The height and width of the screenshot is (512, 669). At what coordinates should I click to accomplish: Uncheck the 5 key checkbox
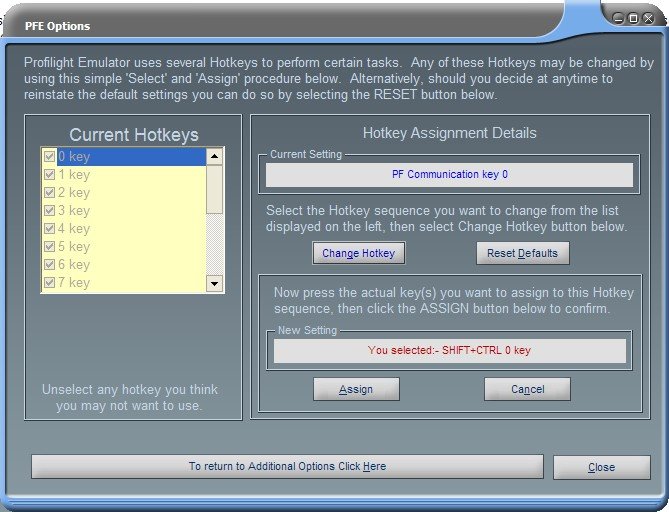point(49,247)
